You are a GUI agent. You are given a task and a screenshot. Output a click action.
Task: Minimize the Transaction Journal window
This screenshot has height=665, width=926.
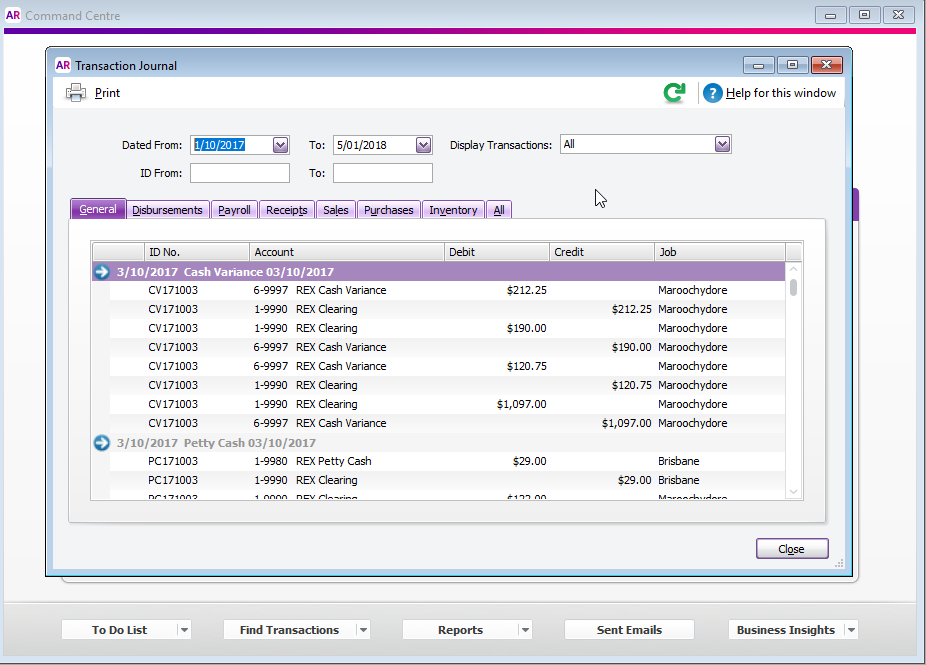click(x=759, y=65)
